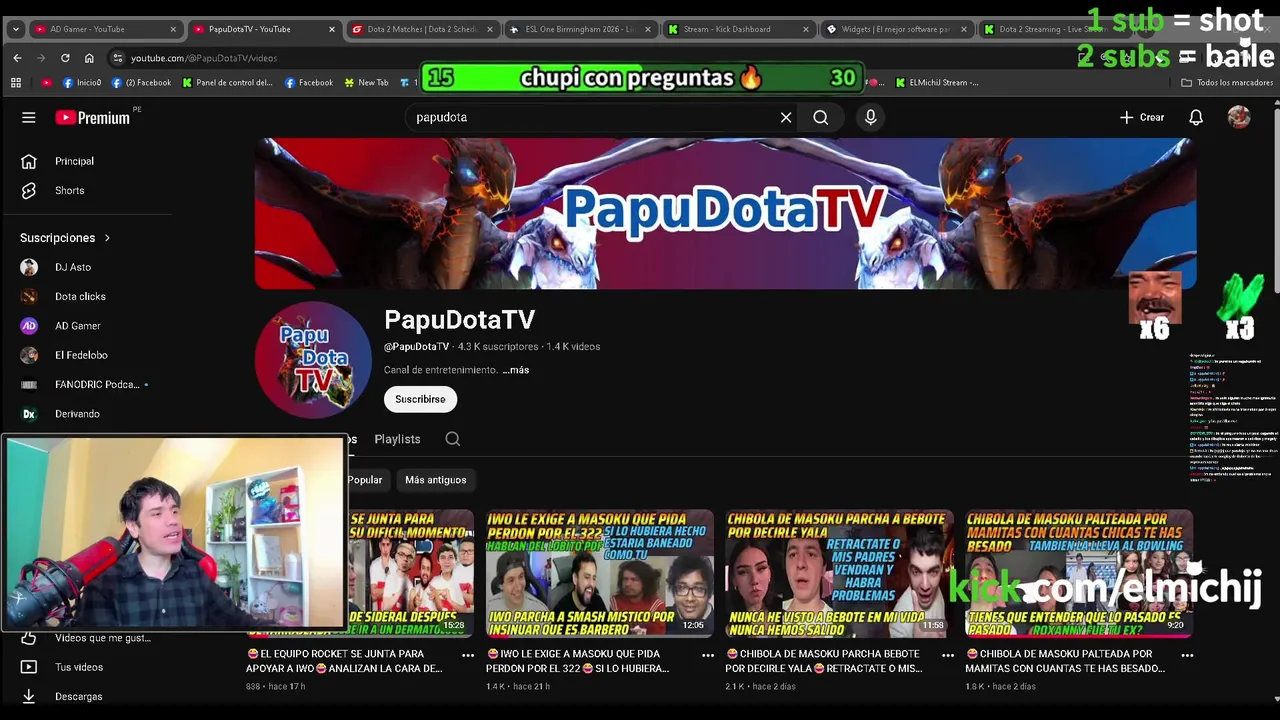This screenshot has width=1280, height=720.
Task: Open the tab search dropdown arrow
Action: click(x=15, y=29)
